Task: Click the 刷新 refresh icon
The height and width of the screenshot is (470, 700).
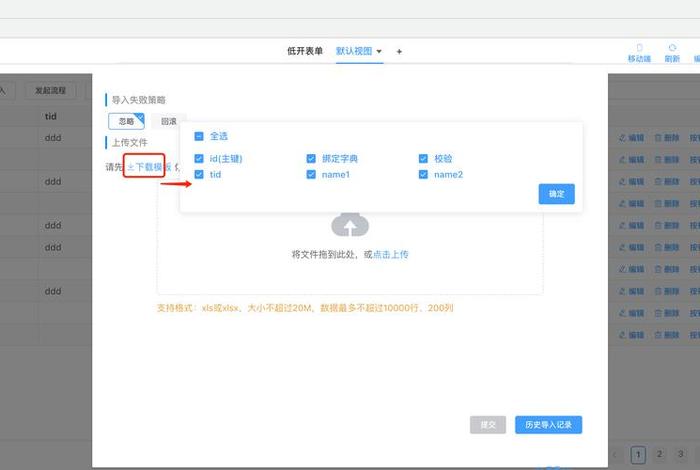Action: [x=672, y=47]
